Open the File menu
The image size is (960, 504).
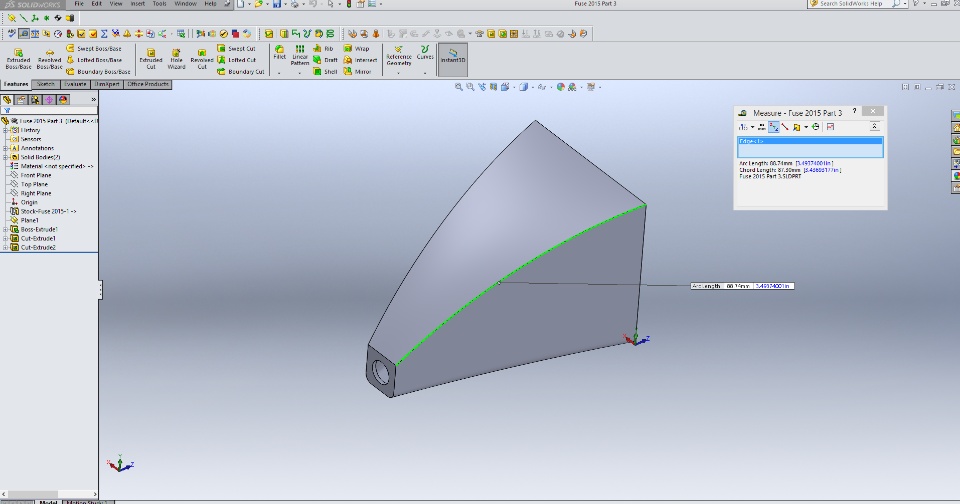coord(79,4)
